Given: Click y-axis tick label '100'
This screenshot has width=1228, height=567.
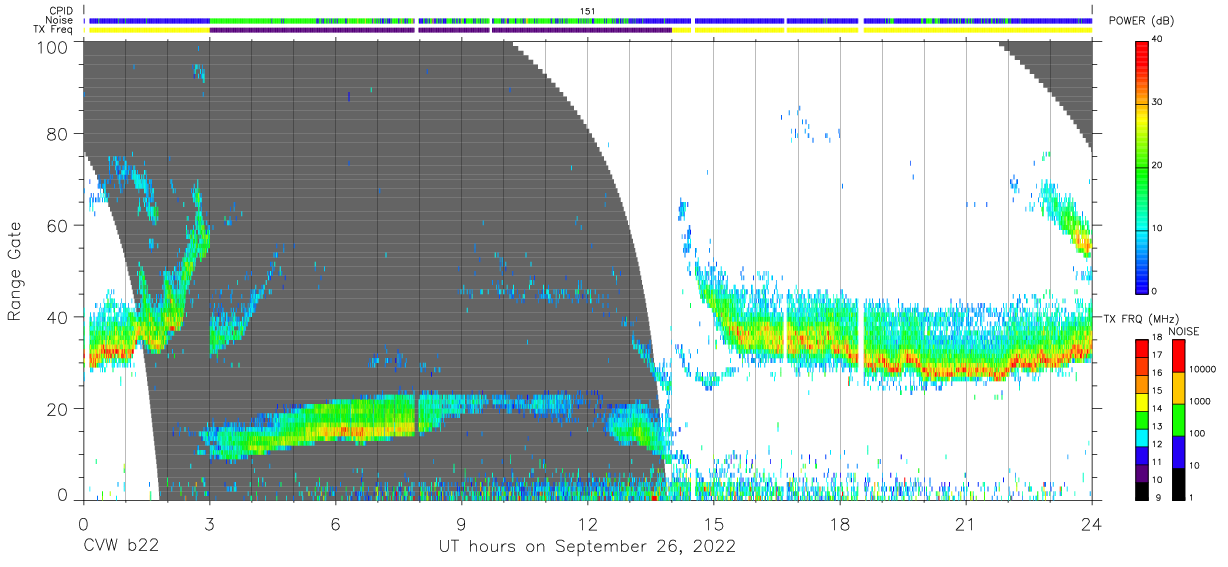Looking at the screenshot, I should click(53, 47).
